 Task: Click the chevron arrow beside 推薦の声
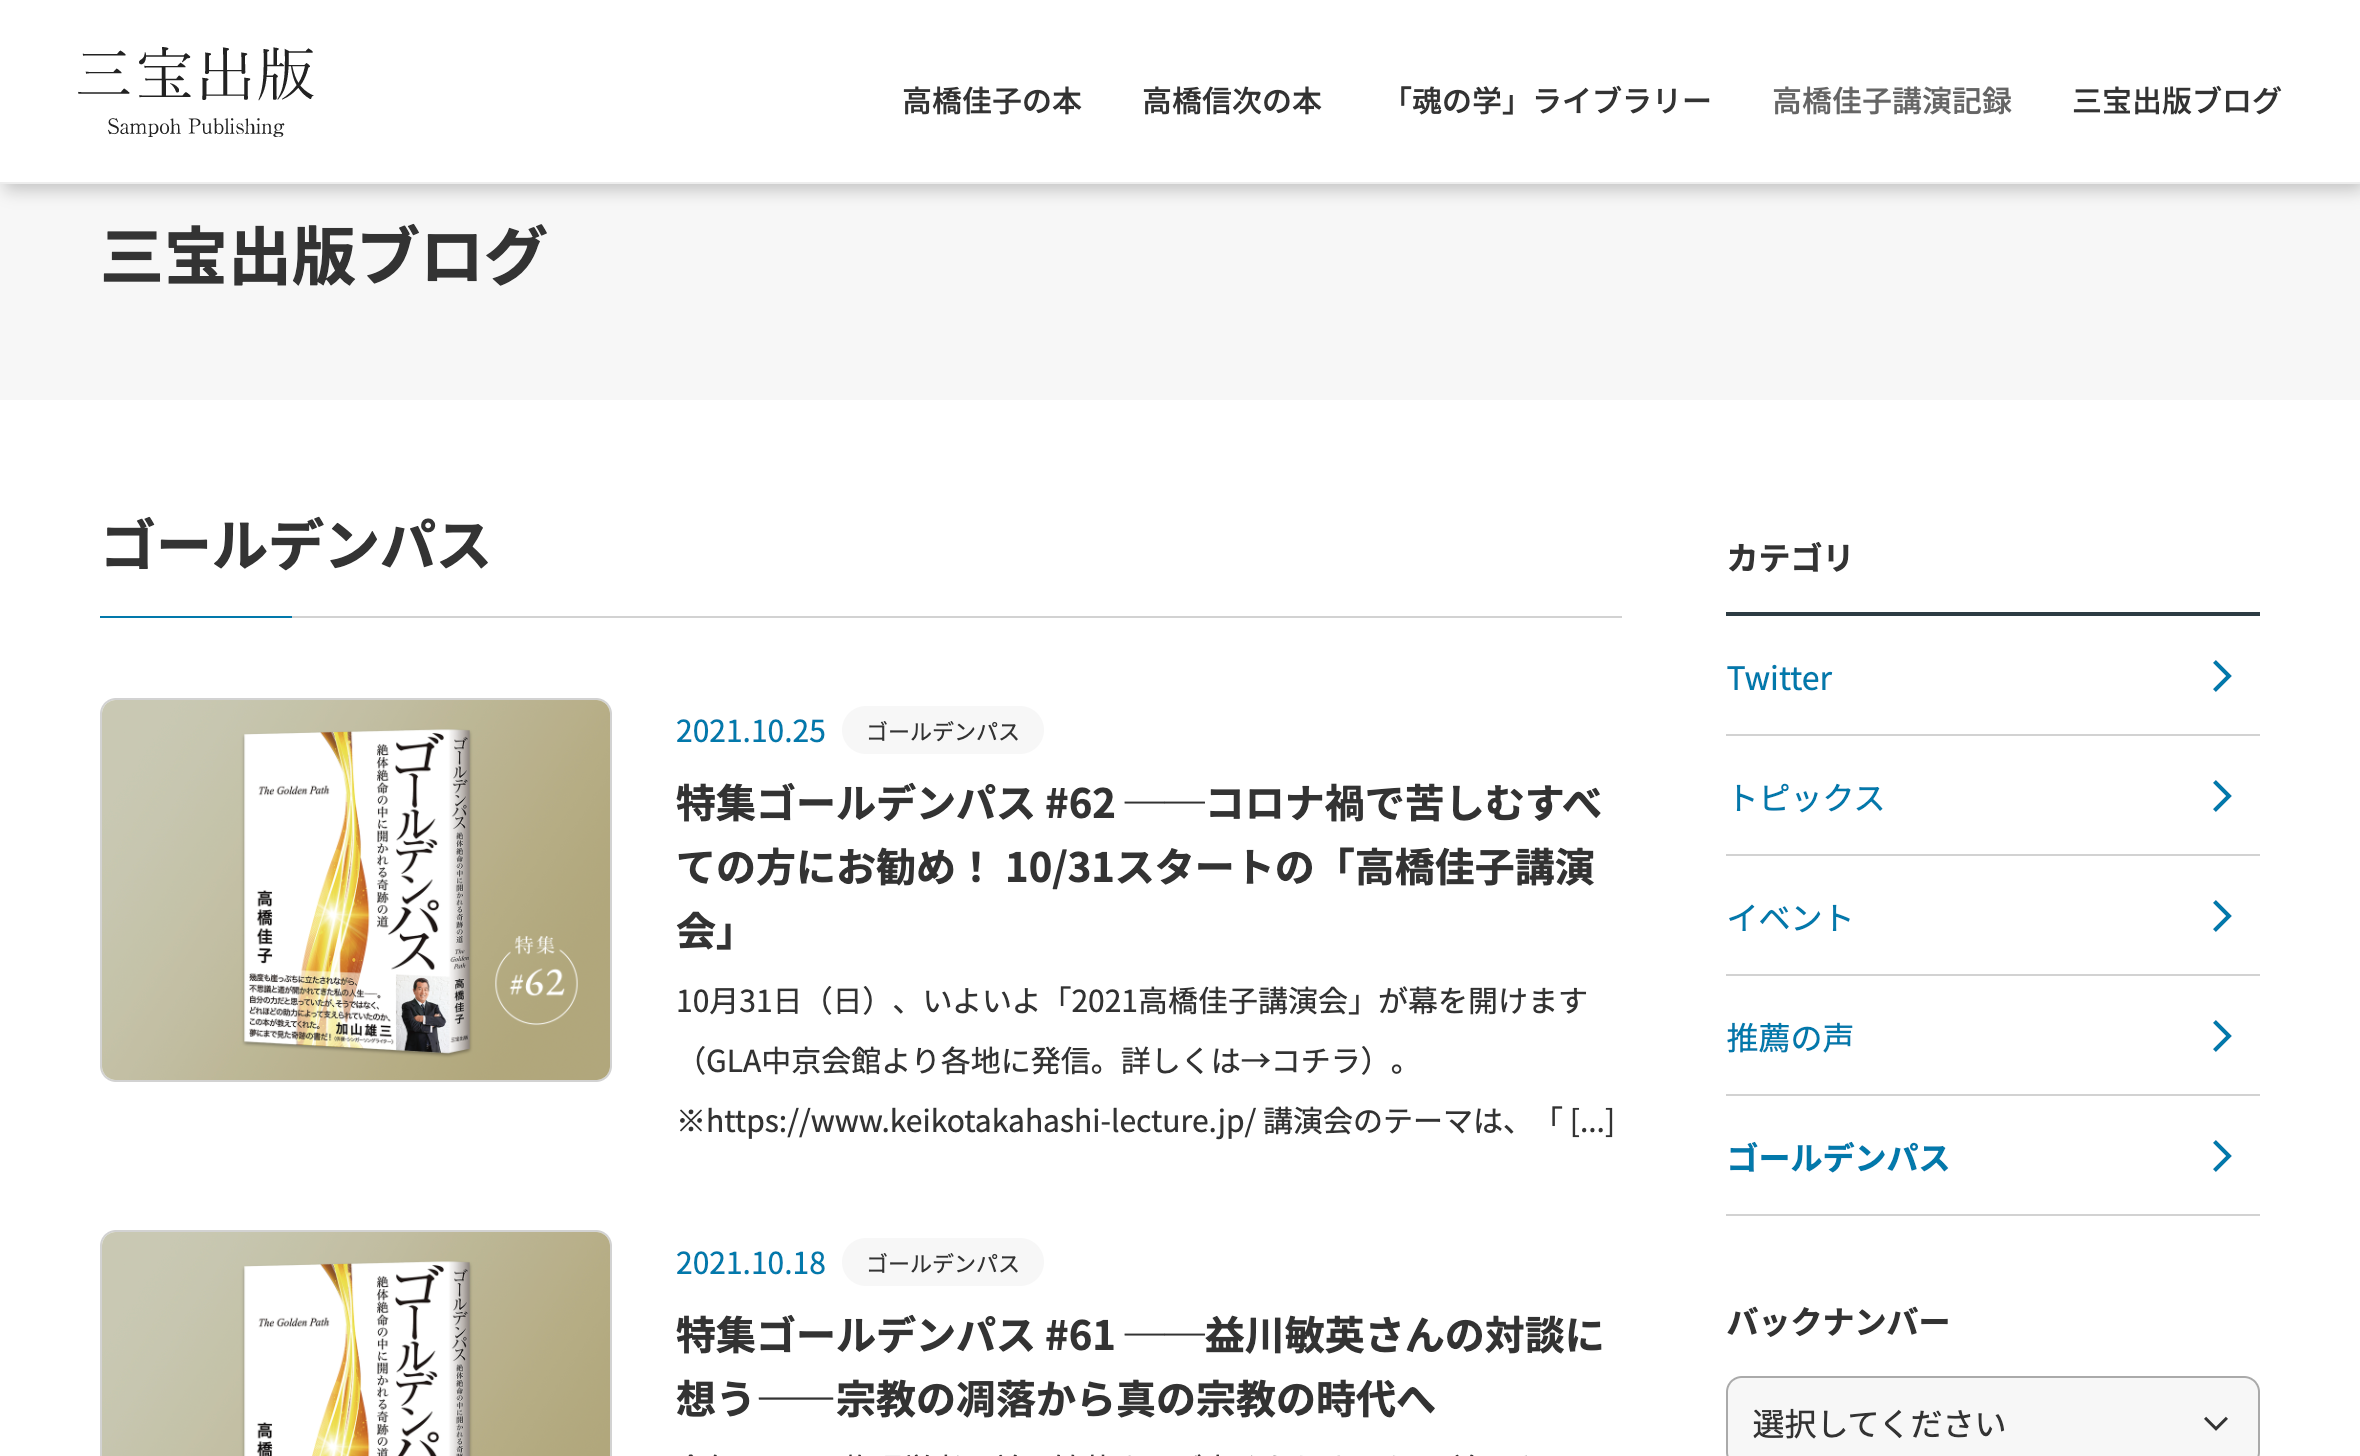tap(2222, 1037)
